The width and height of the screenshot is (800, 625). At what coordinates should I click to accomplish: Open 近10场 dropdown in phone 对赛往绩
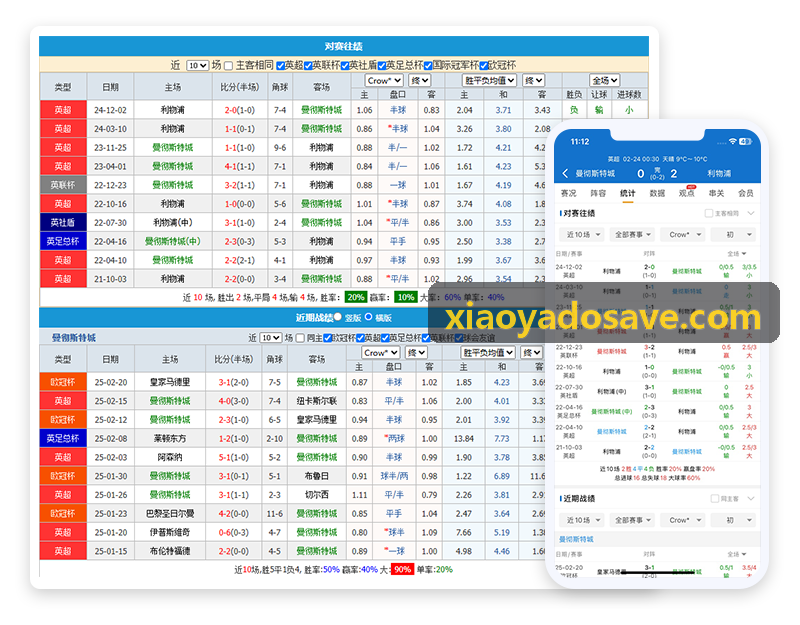(x=582, y=235)
